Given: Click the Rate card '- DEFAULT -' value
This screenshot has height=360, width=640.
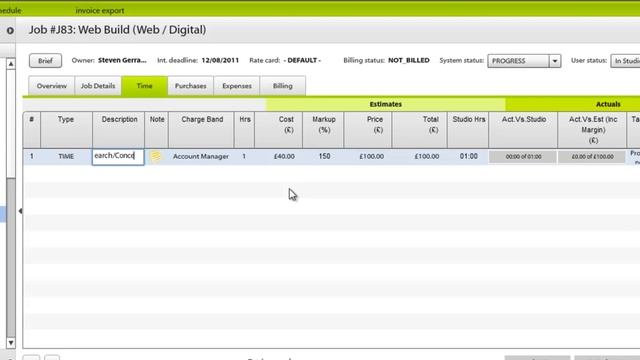Looking at the screenshot, I should coord(302,60).
